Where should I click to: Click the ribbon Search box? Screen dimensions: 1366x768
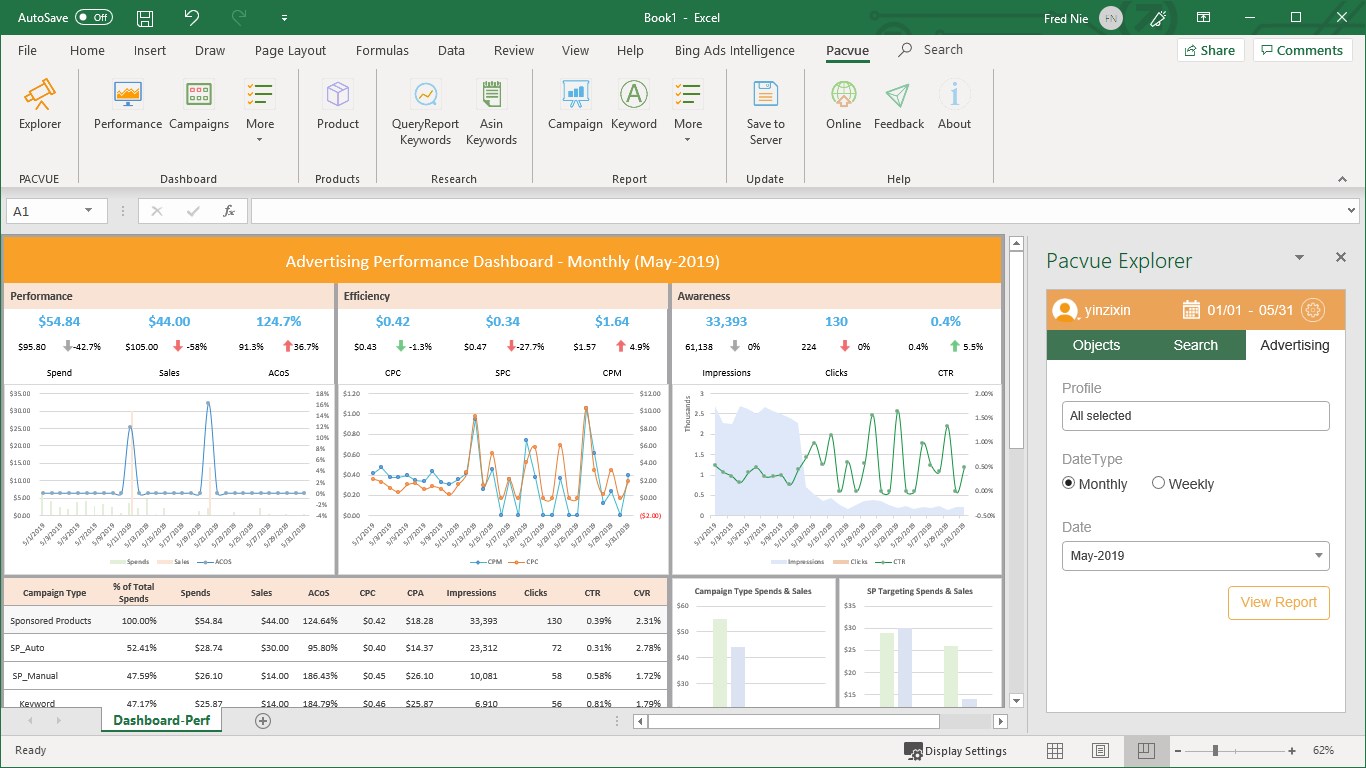click(x=930, y=50)
